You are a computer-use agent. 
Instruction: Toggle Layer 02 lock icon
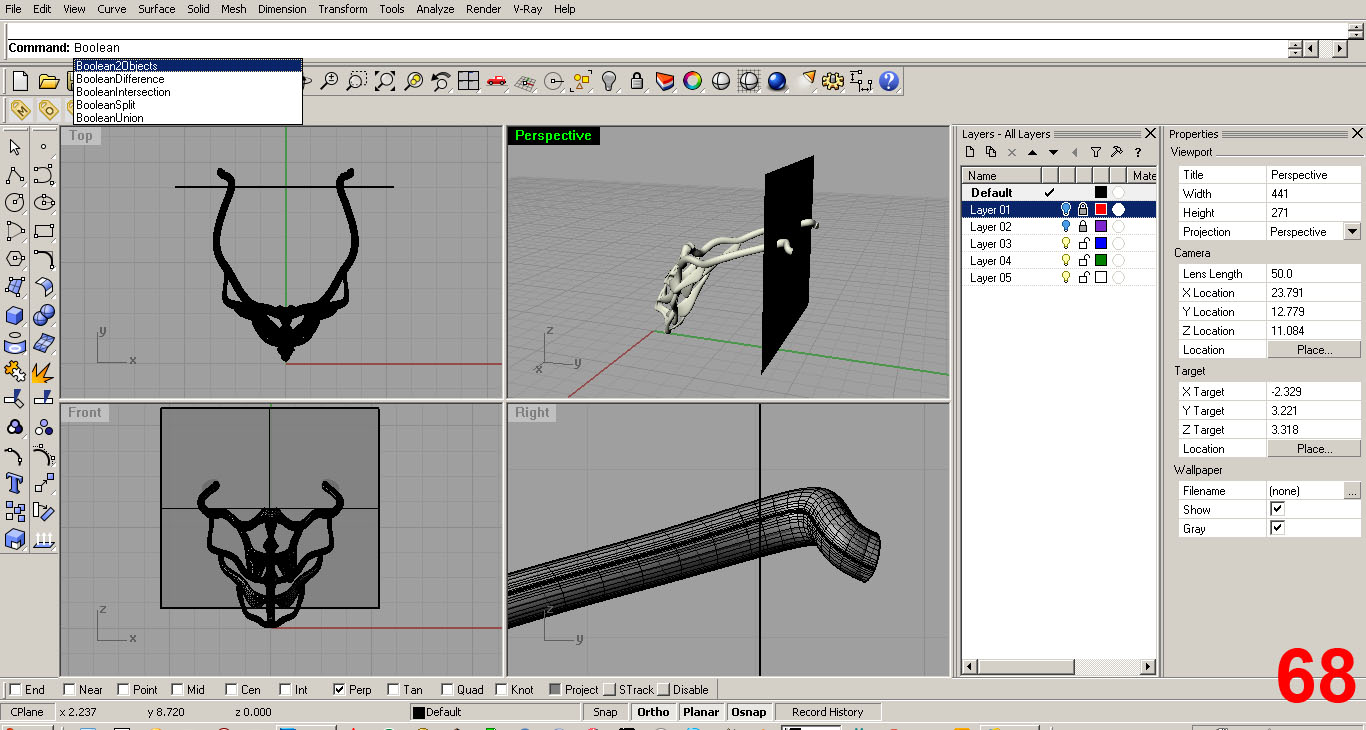(1083, 226)
